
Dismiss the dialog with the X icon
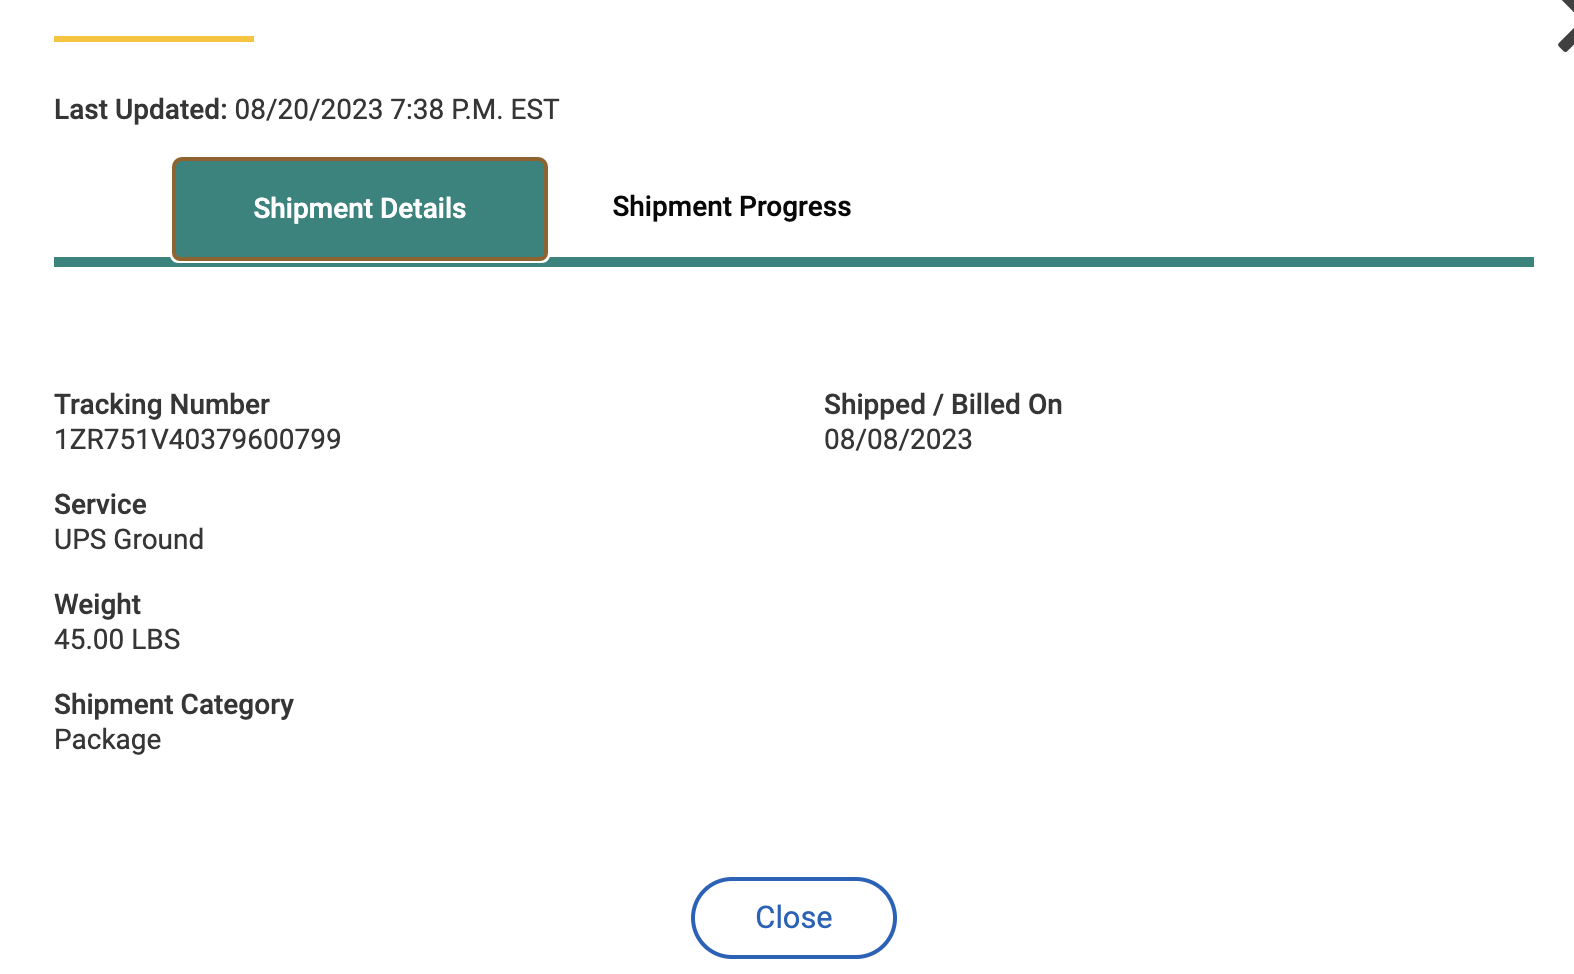point(1566,25)
